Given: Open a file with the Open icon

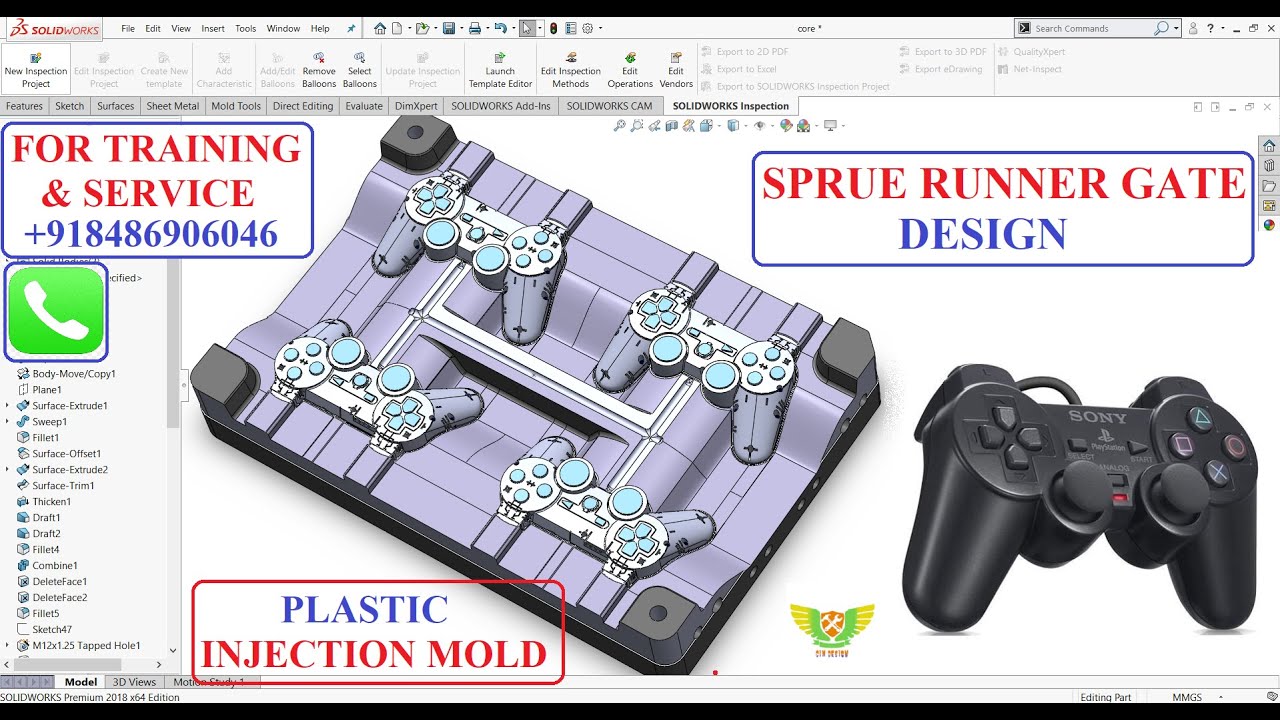Looking at the screenshot, I should 423,28.
